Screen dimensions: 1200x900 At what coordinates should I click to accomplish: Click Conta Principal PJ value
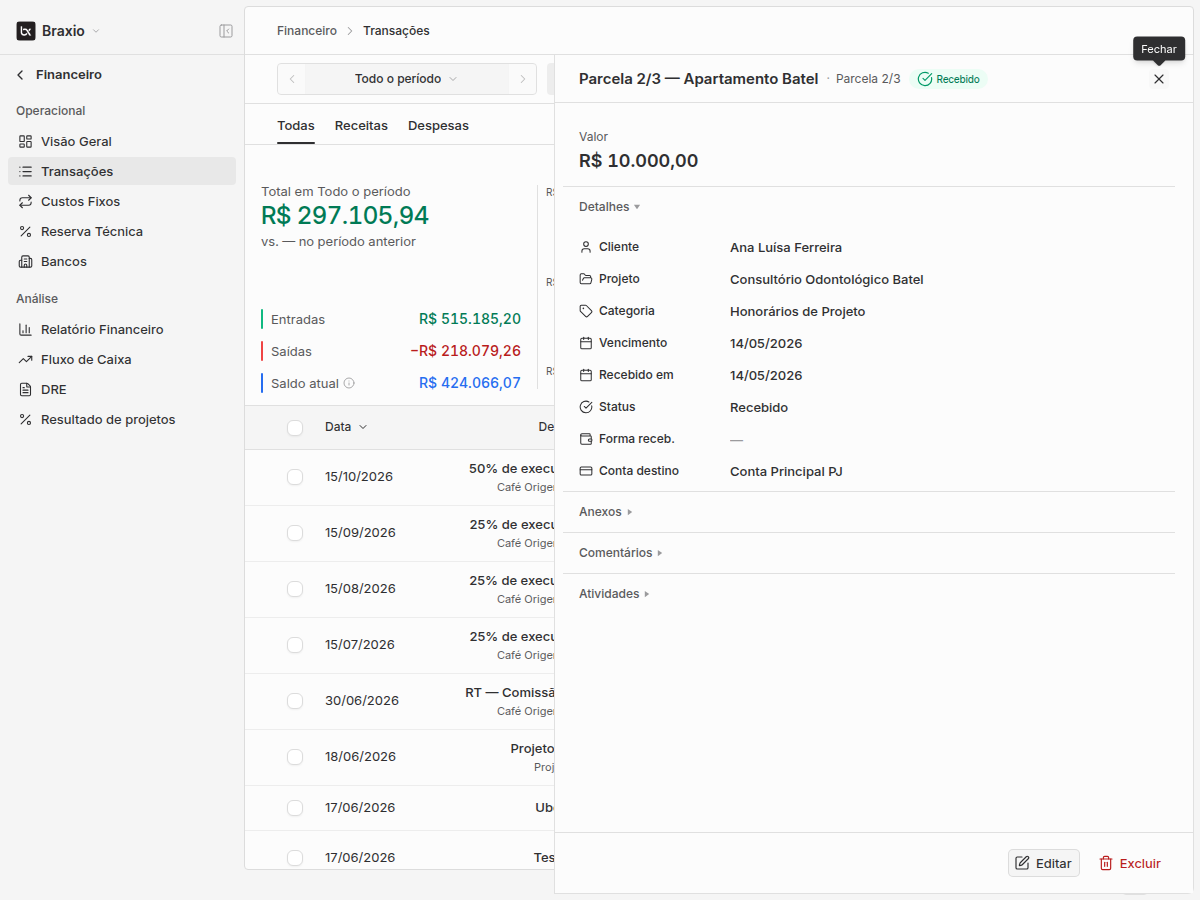[x=786, y=472]
